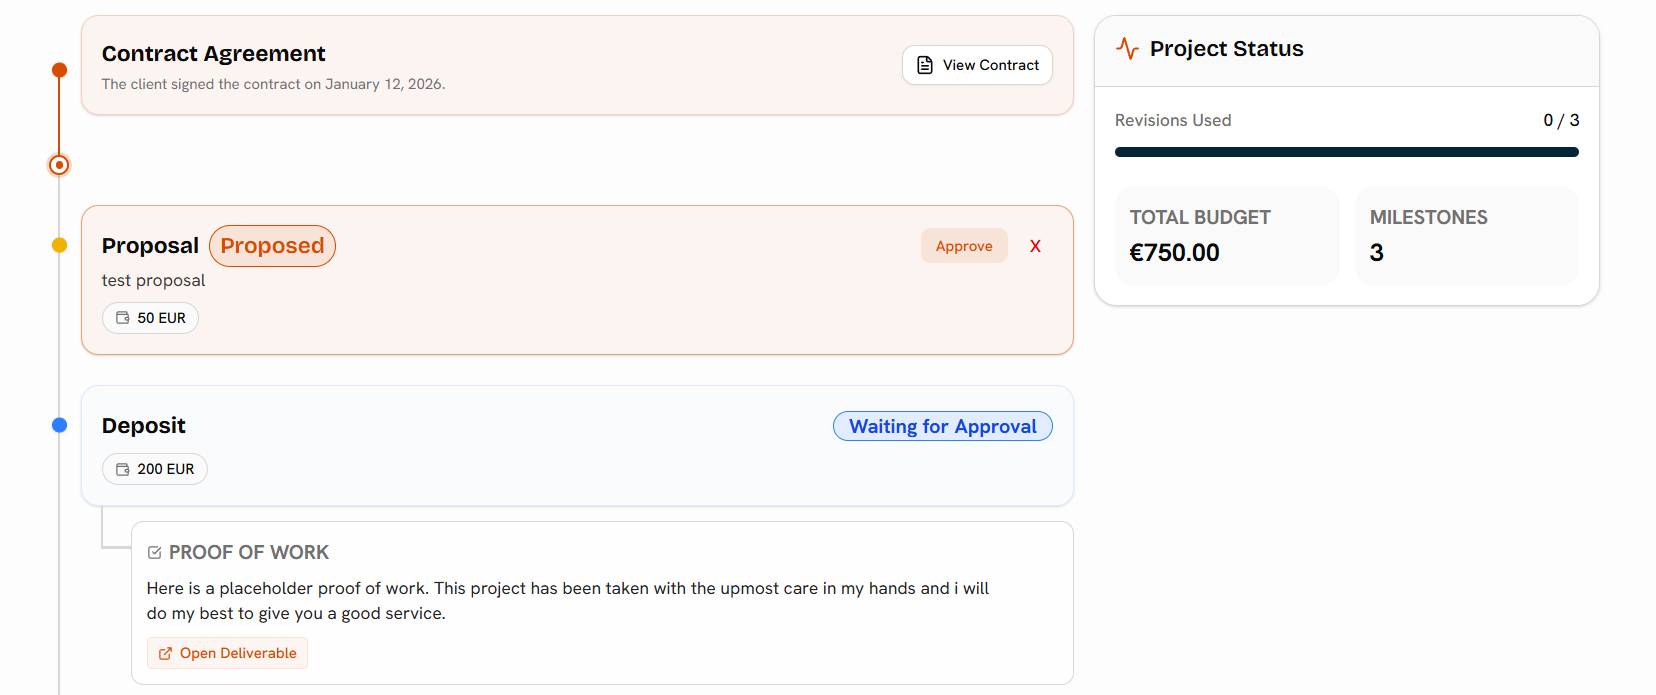Image resolution: width=1656 pixels, height=695 pixels.
Task: Approve the test proposal
Action: (x=964, y=246)
